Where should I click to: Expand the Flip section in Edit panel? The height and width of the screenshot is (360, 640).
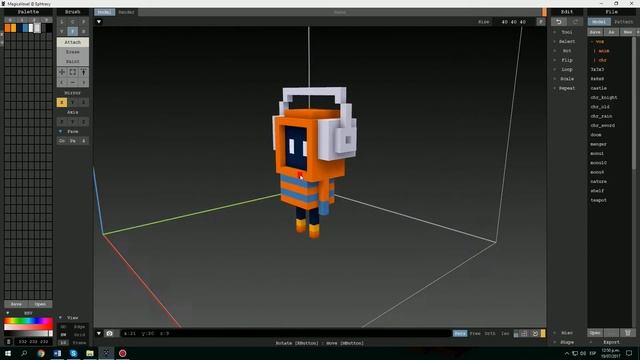(x=567, y=60)
